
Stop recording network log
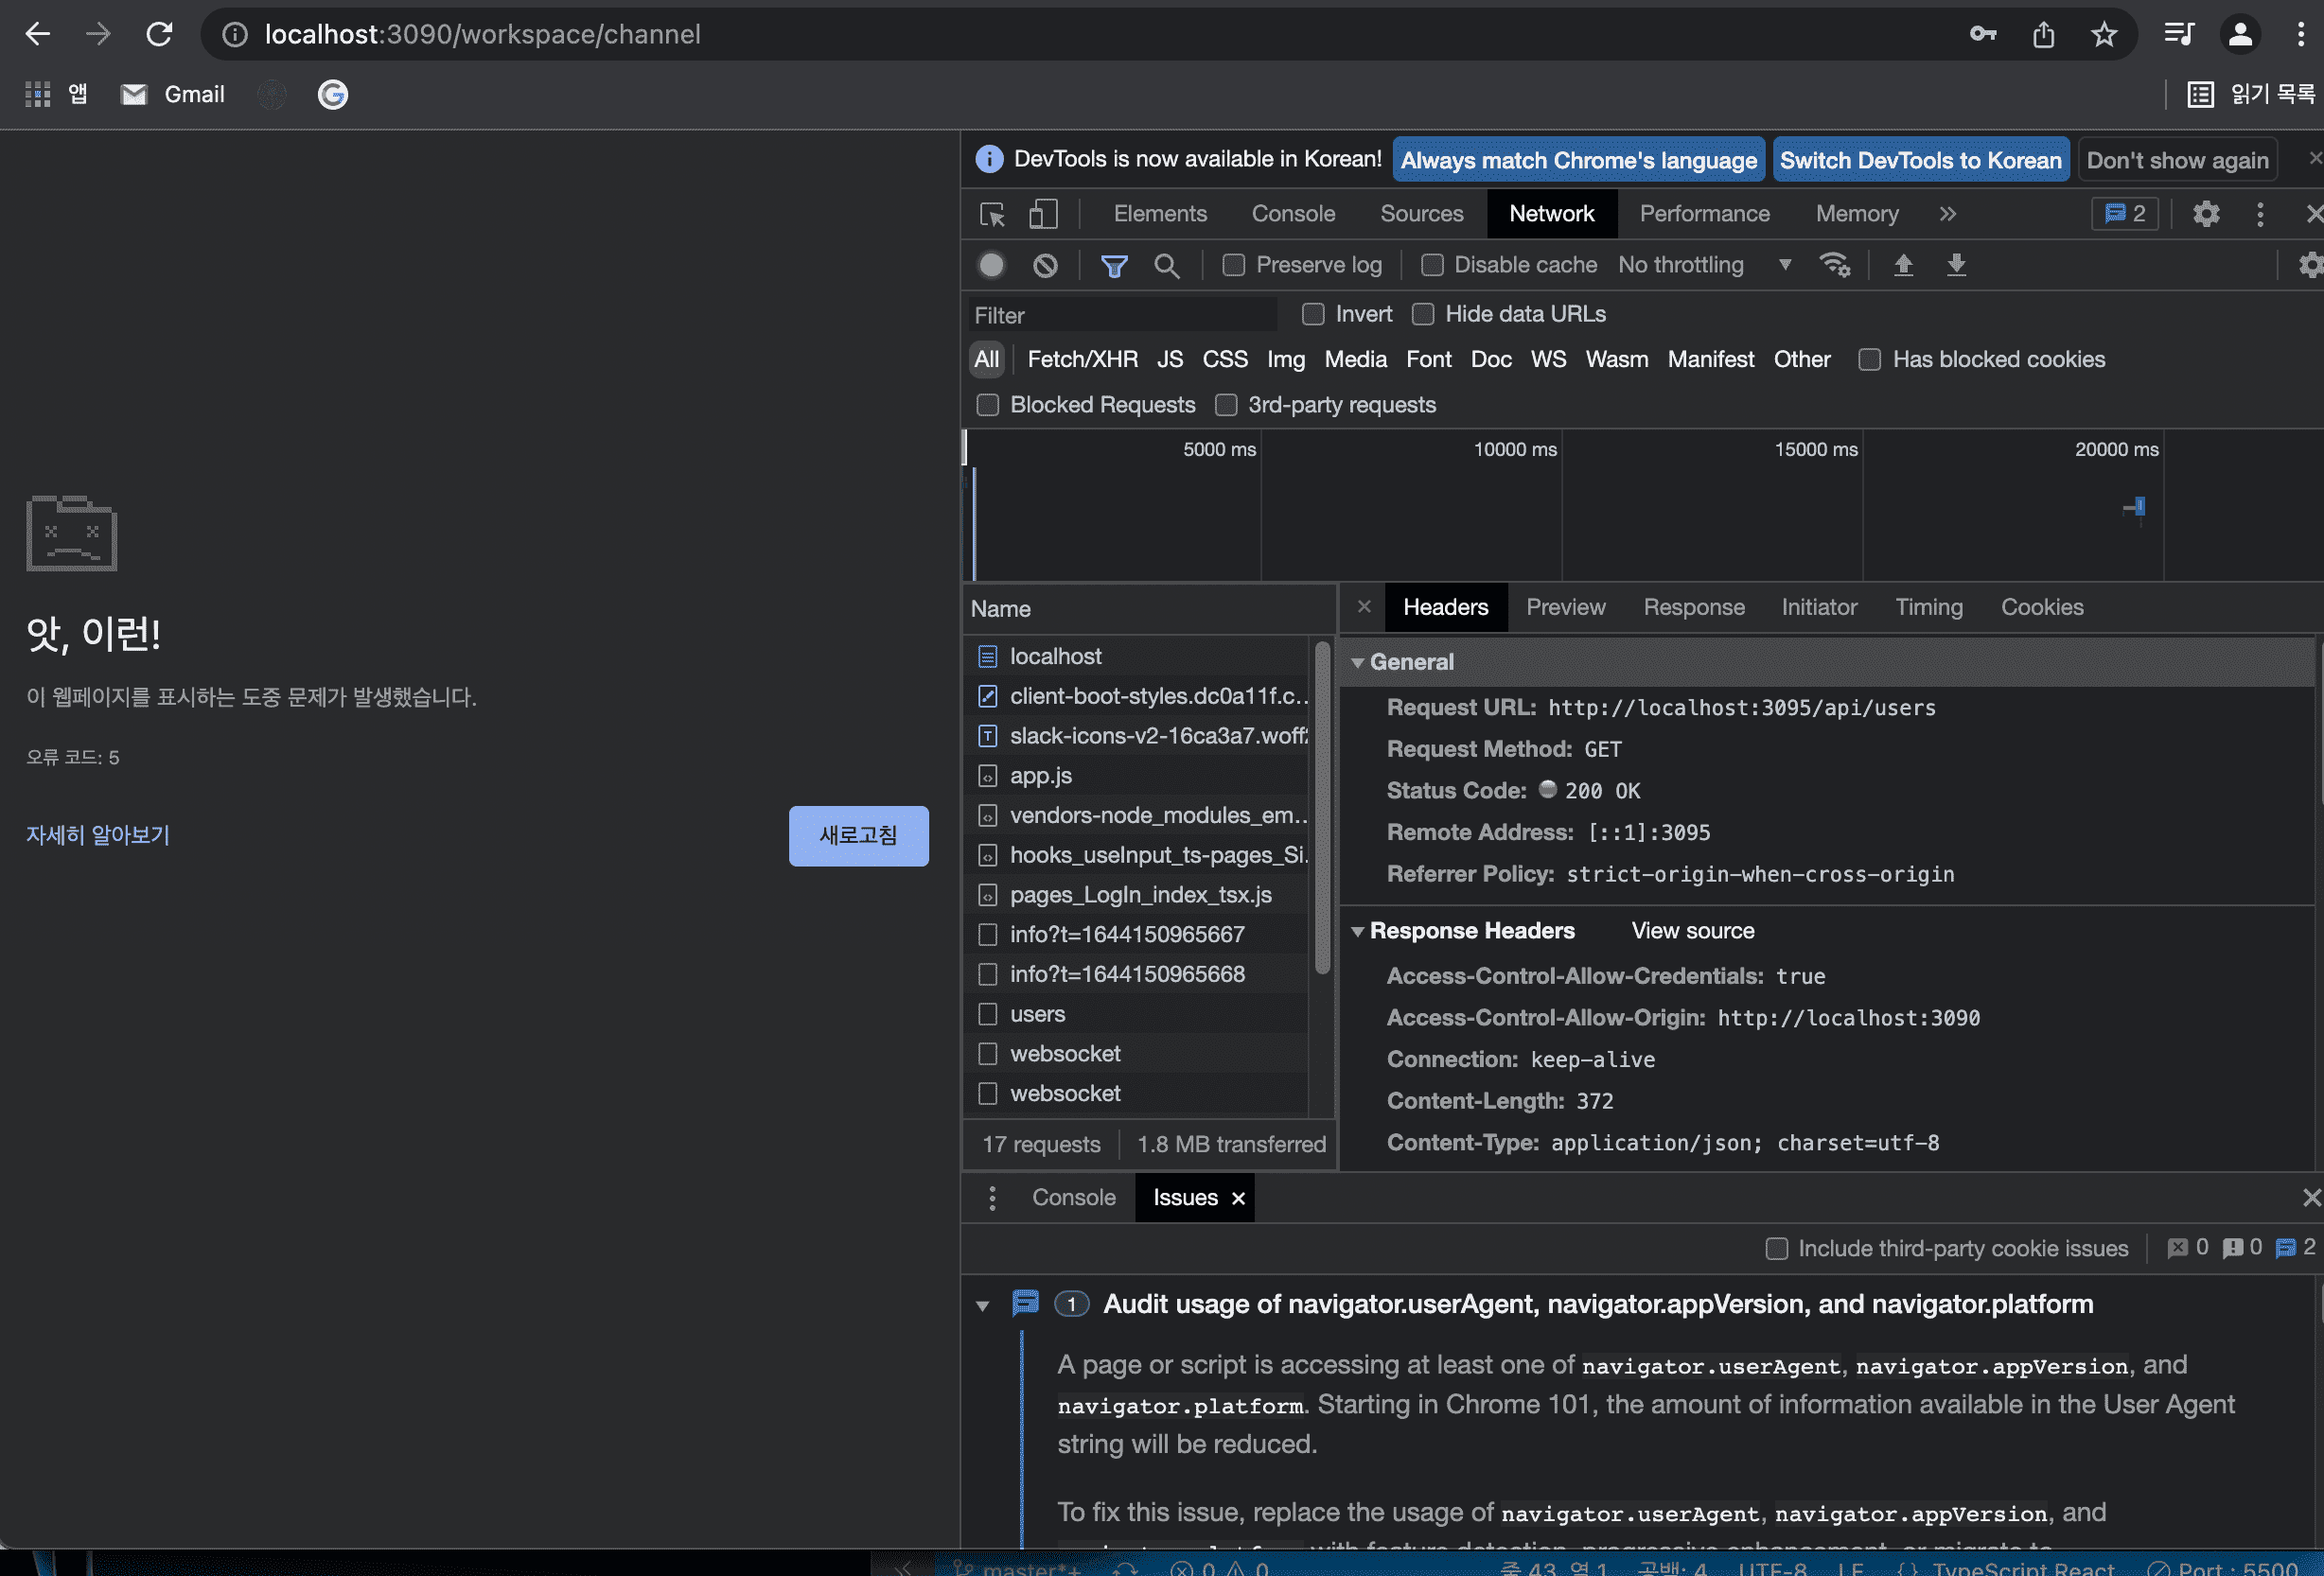pyautogui.click(x=991, y=265)
